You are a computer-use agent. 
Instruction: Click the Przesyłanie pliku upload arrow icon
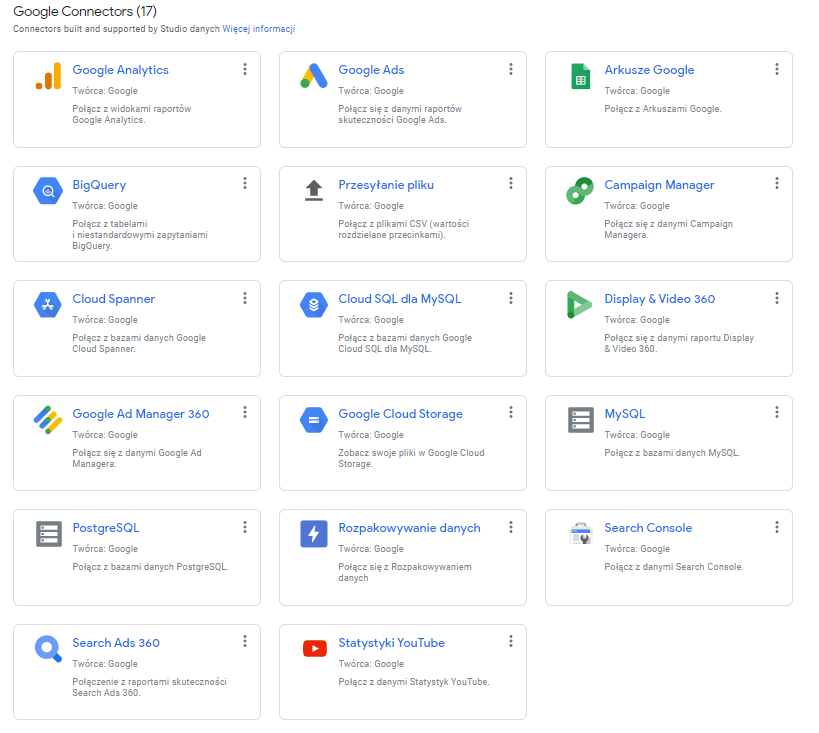coord(314,190)
